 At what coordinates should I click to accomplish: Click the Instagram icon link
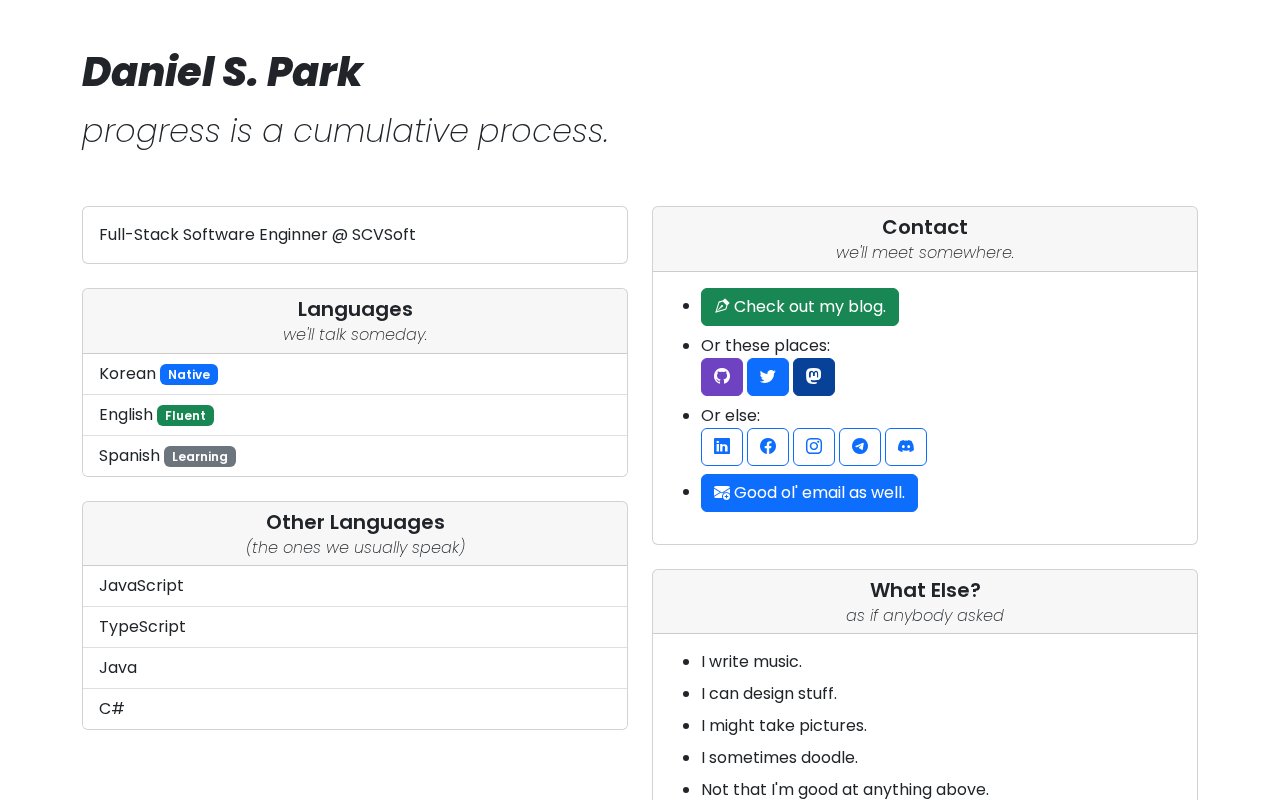pos(814,447)
